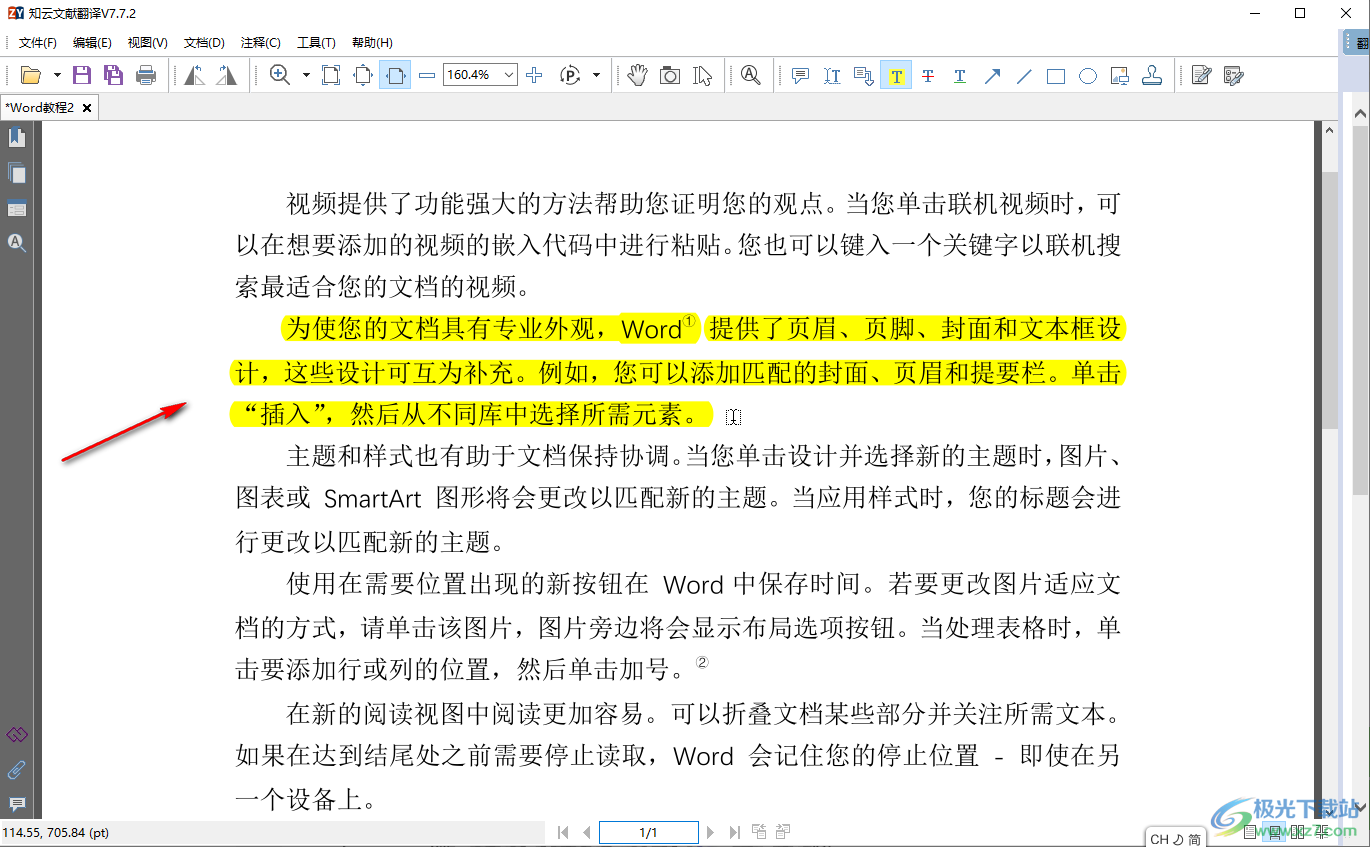
Task: Click the CH input language indicator
Action: click(x=1159, y=839)
